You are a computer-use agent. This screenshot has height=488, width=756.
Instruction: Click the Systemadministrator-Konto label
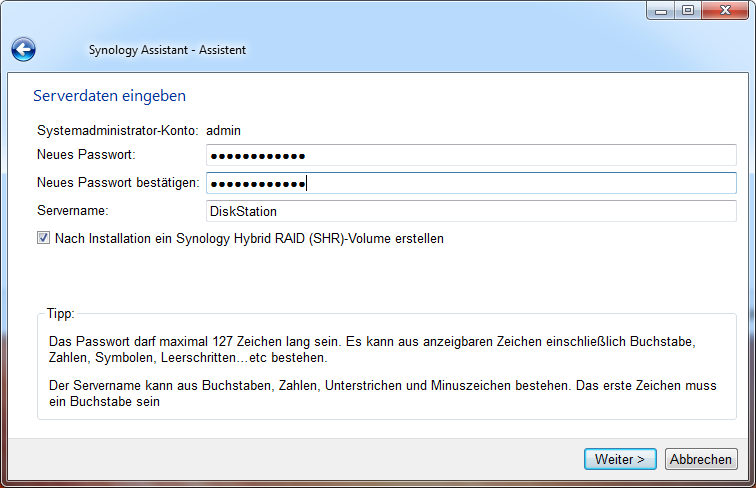118,131
